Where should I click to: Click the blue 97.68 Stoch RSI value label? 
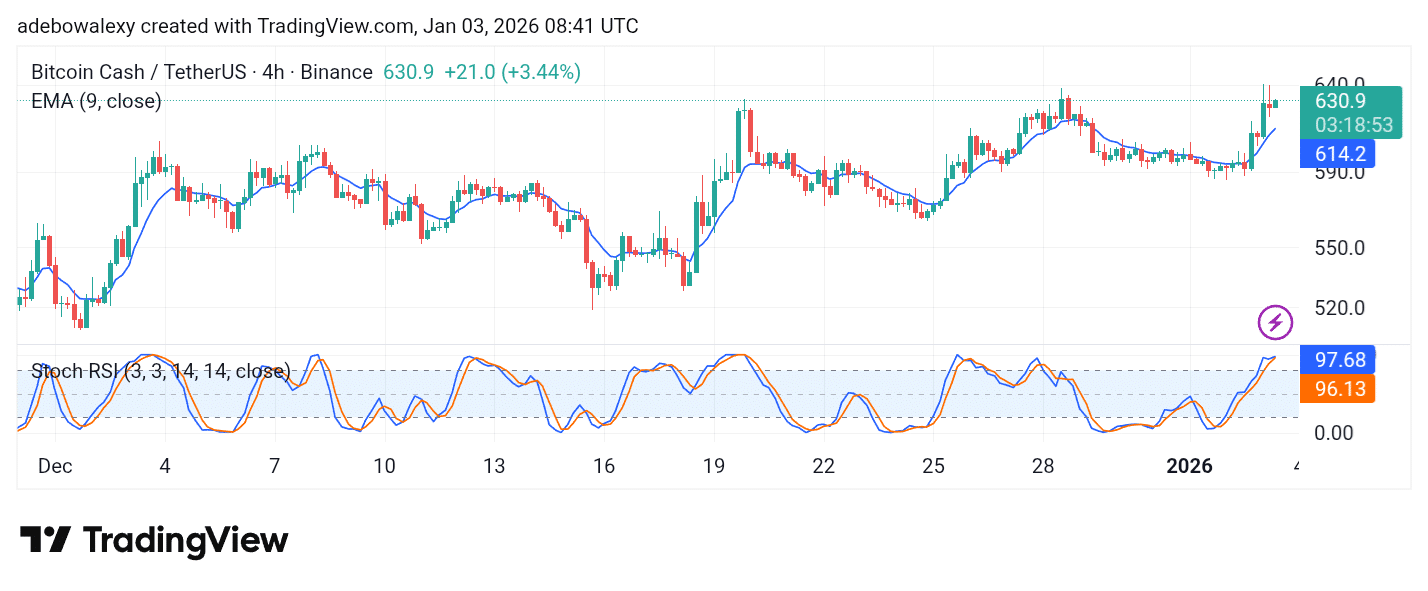[x=1337, y=360]
